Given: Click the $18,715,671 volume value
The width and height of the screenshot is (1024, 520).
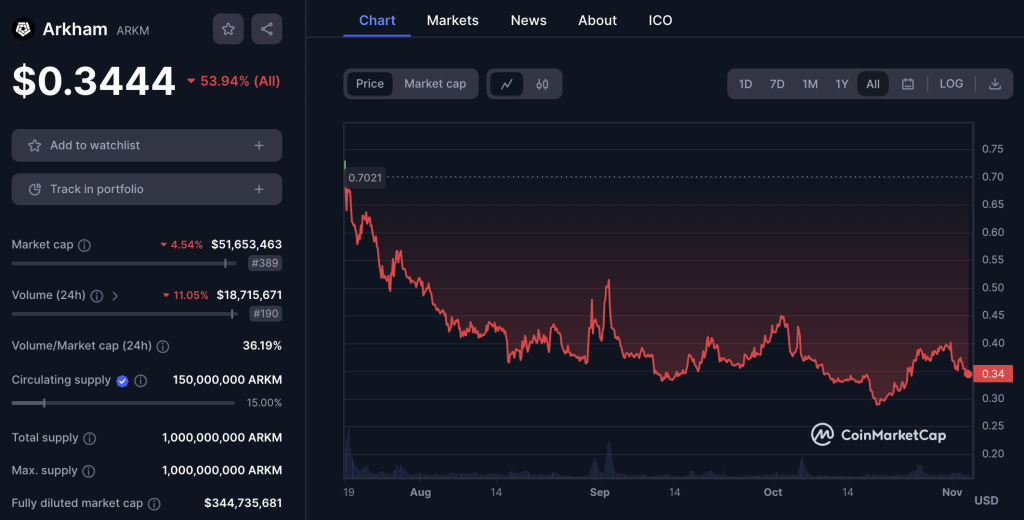Looking at the screenshot, I should [x=249, y=295].
